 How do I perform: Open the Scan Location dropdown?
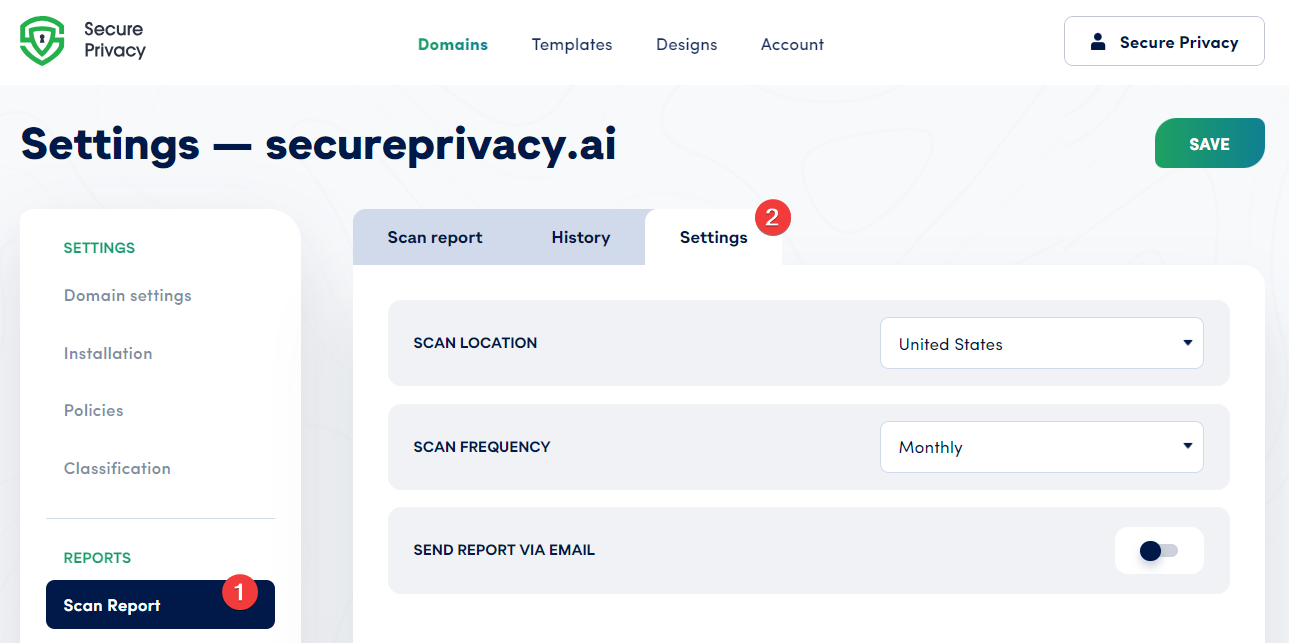pos(1041,343)
